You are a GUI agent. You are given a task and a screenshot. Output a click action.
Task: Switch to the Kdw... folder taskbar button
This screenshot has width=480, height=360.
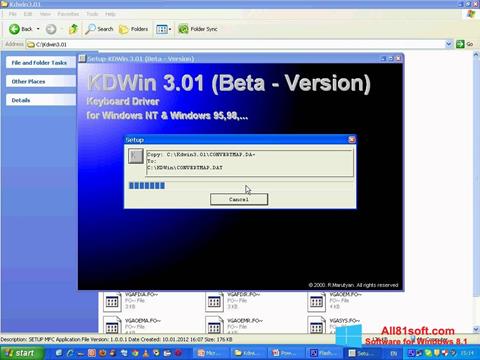tap(249, 353)
